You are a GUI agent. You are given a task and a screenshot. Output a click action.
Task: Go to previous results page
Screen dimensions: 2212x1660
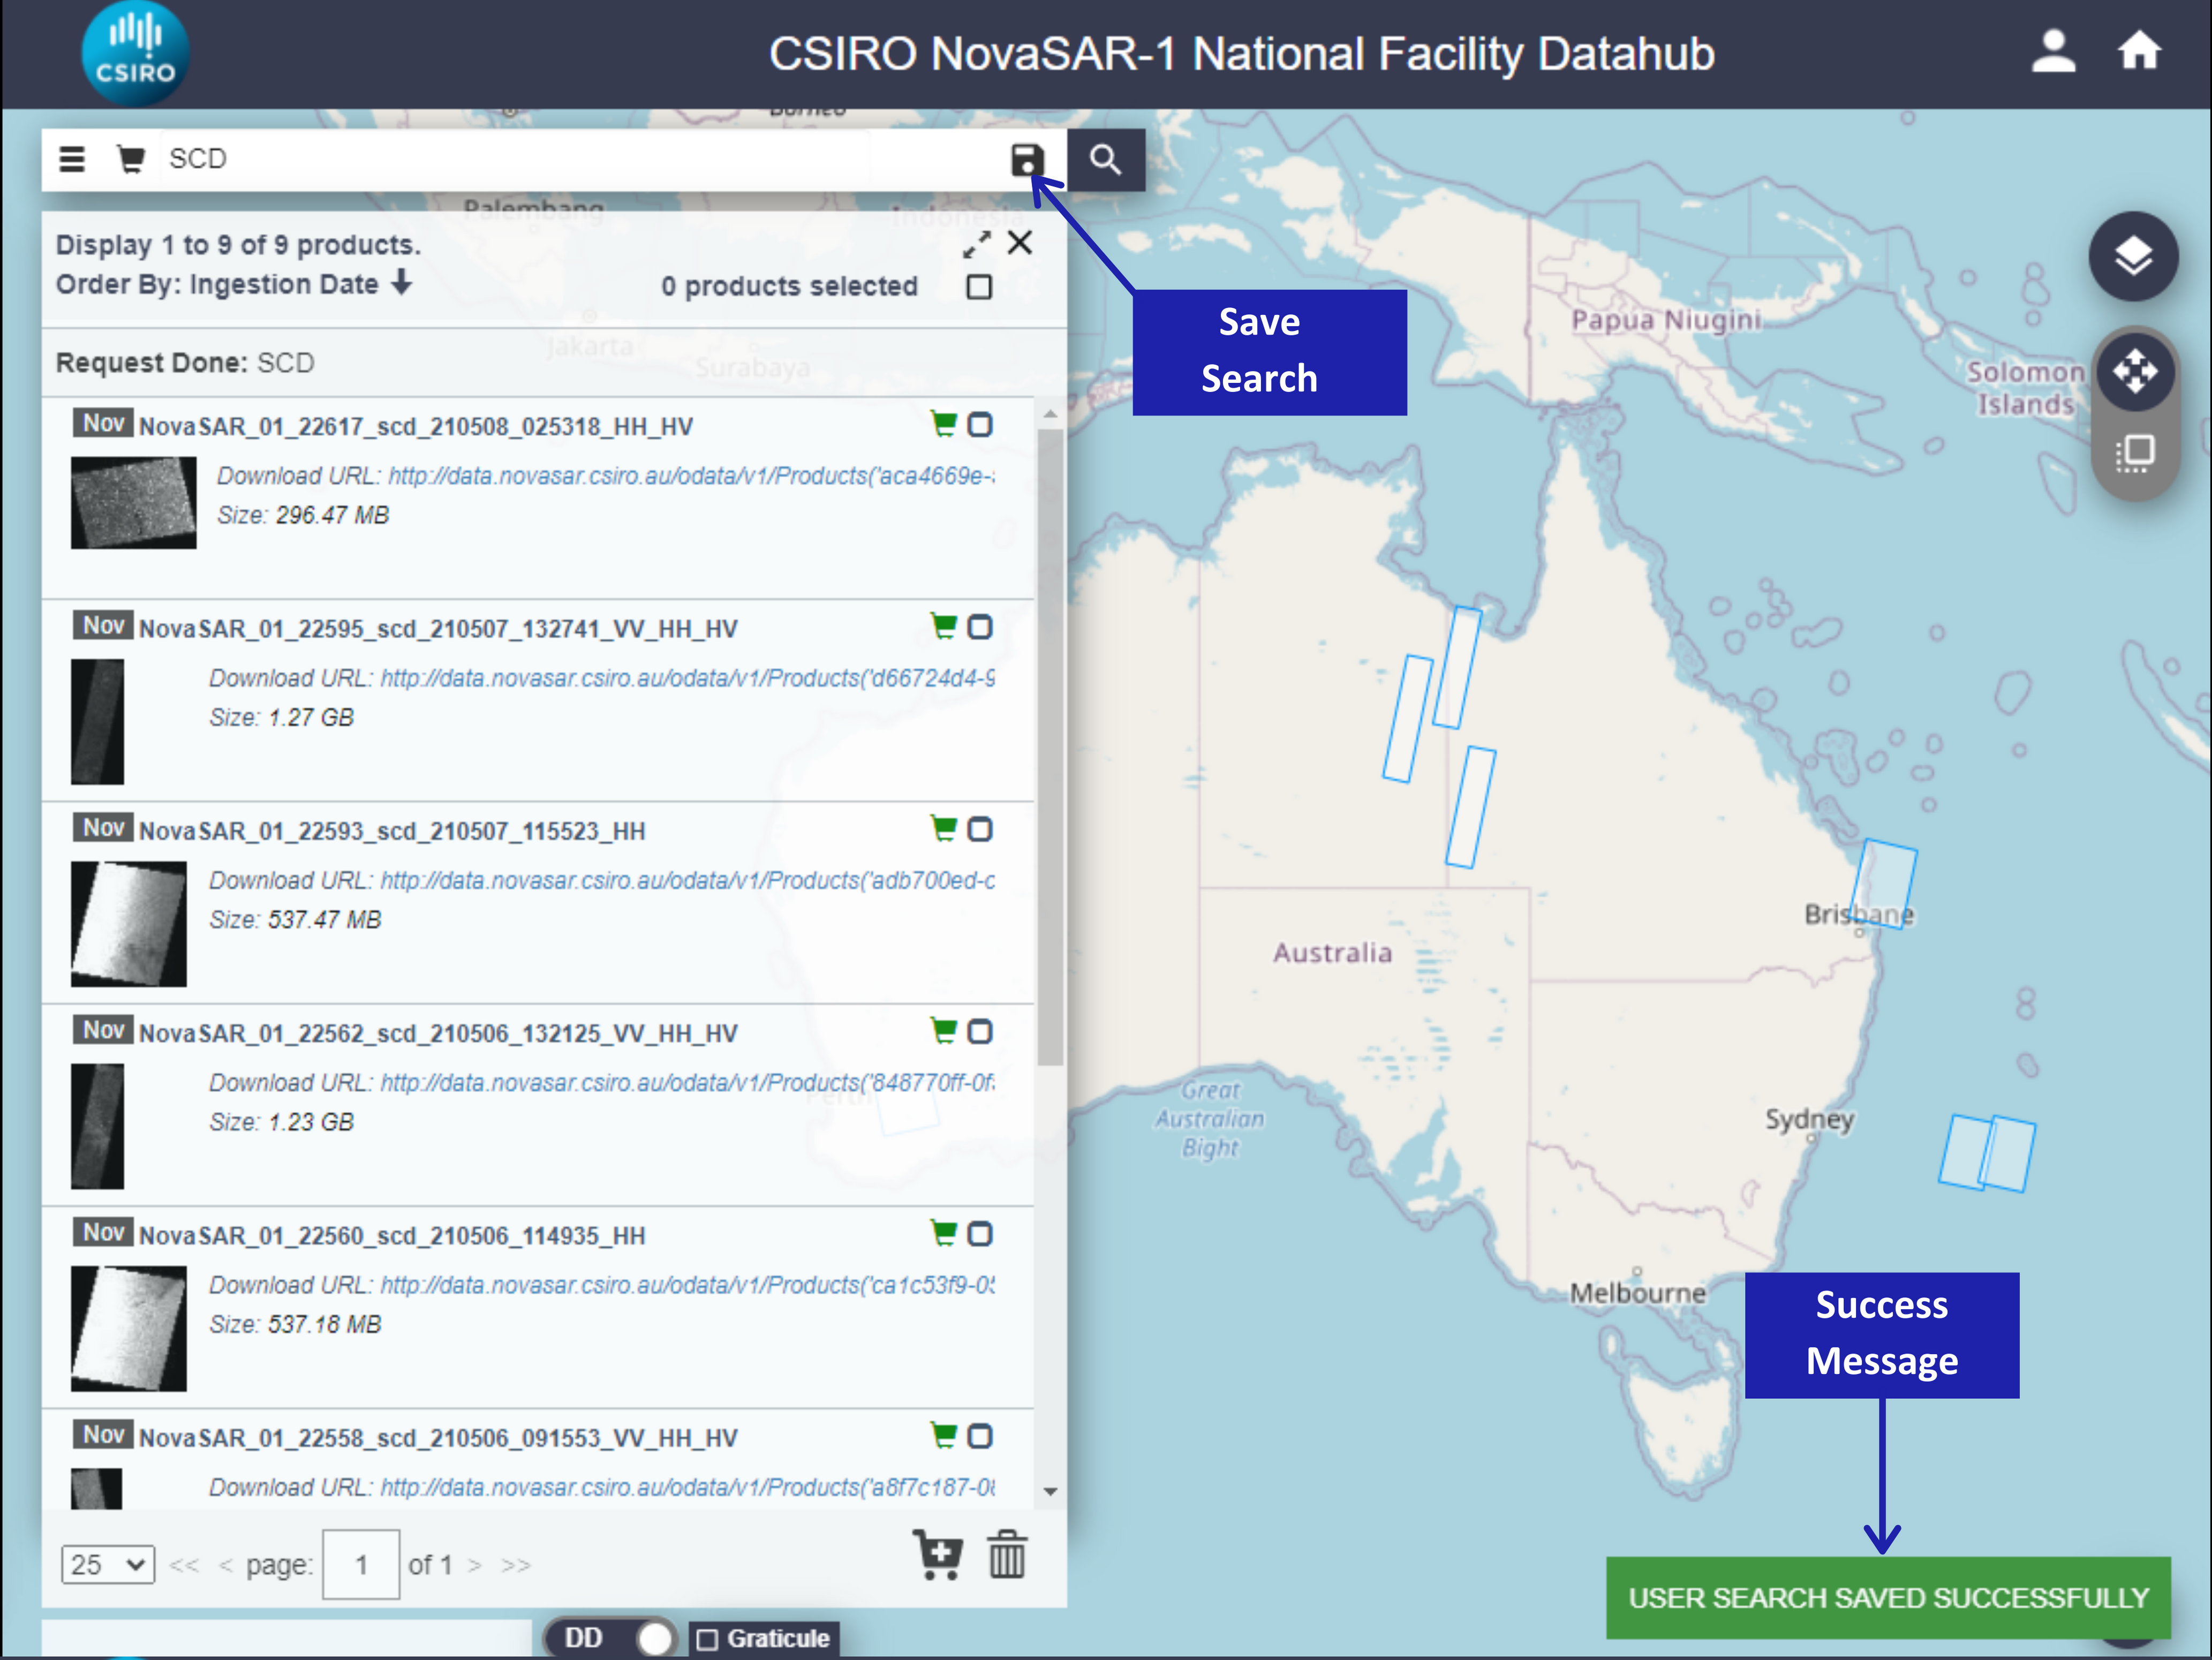(x=225, y=1565)
